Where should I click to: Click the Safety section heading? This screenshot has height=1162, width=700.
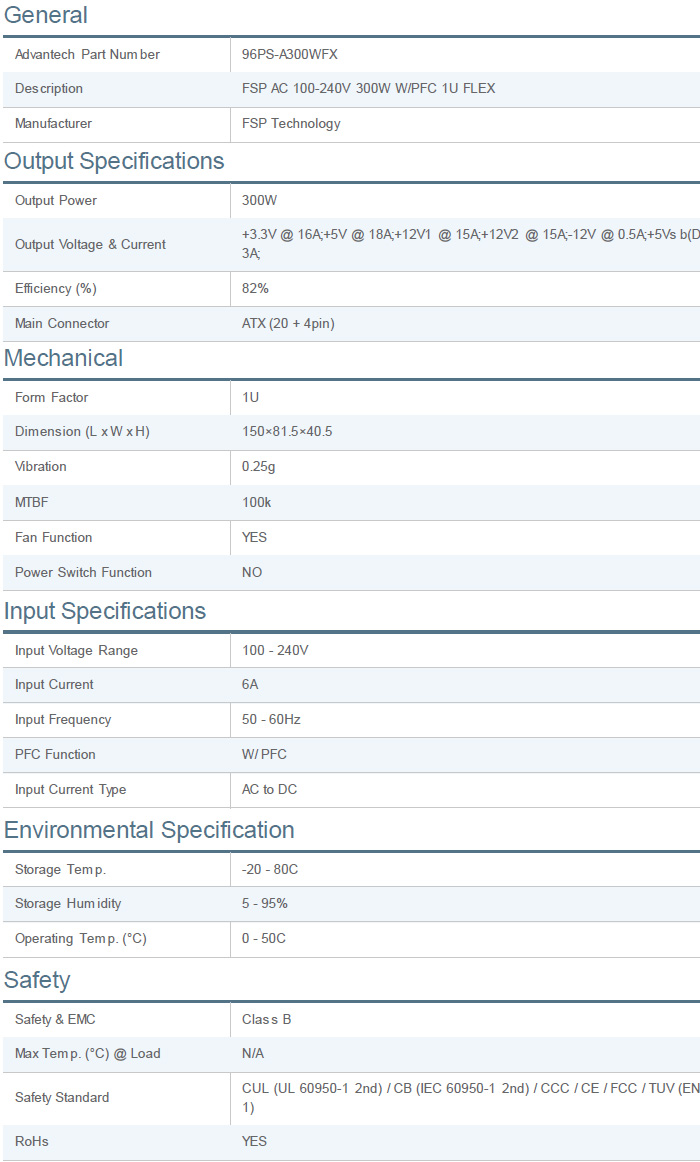pos(37,979)
